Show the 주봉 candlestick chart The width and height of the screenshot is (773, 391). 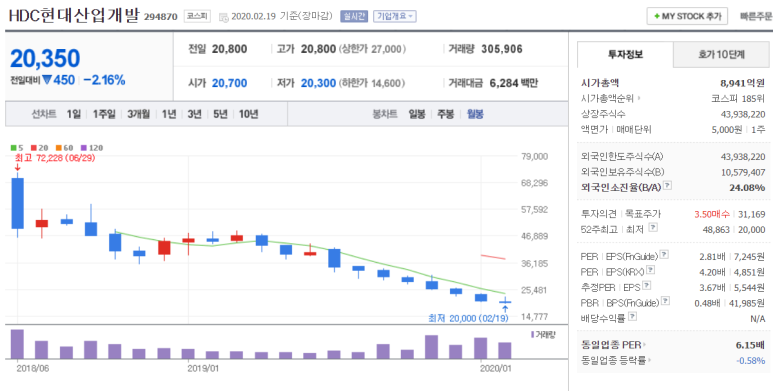pos(446,114)
